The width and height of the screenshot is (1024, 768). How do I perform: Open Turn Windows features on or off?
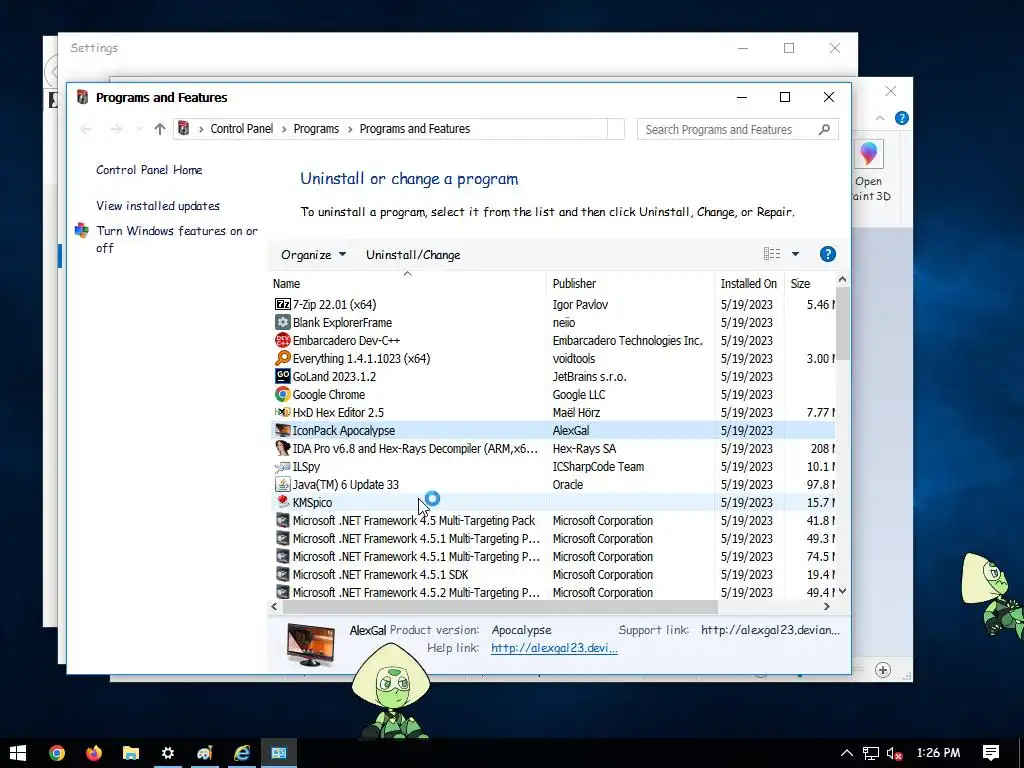pos(176,239)
